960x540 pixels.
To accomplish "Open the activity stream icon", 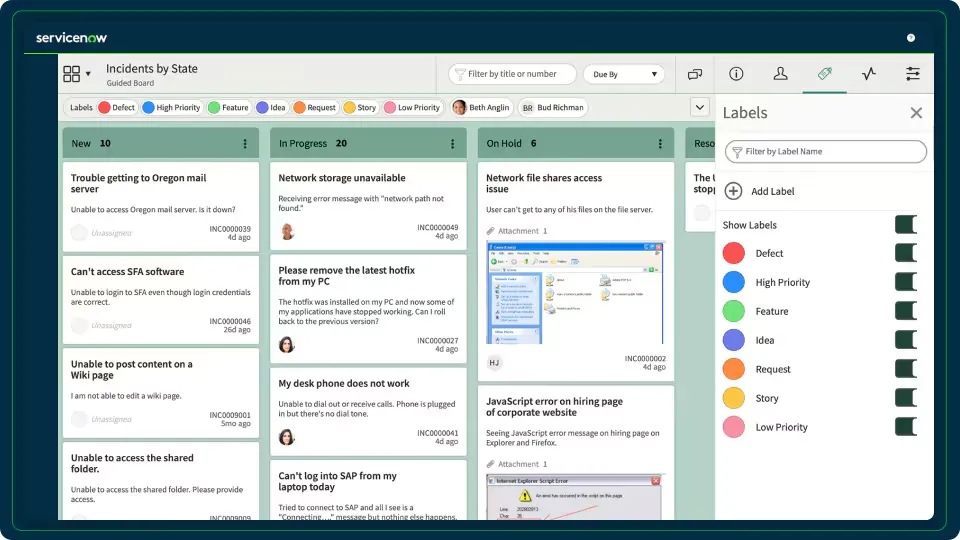I will (868, 74).
